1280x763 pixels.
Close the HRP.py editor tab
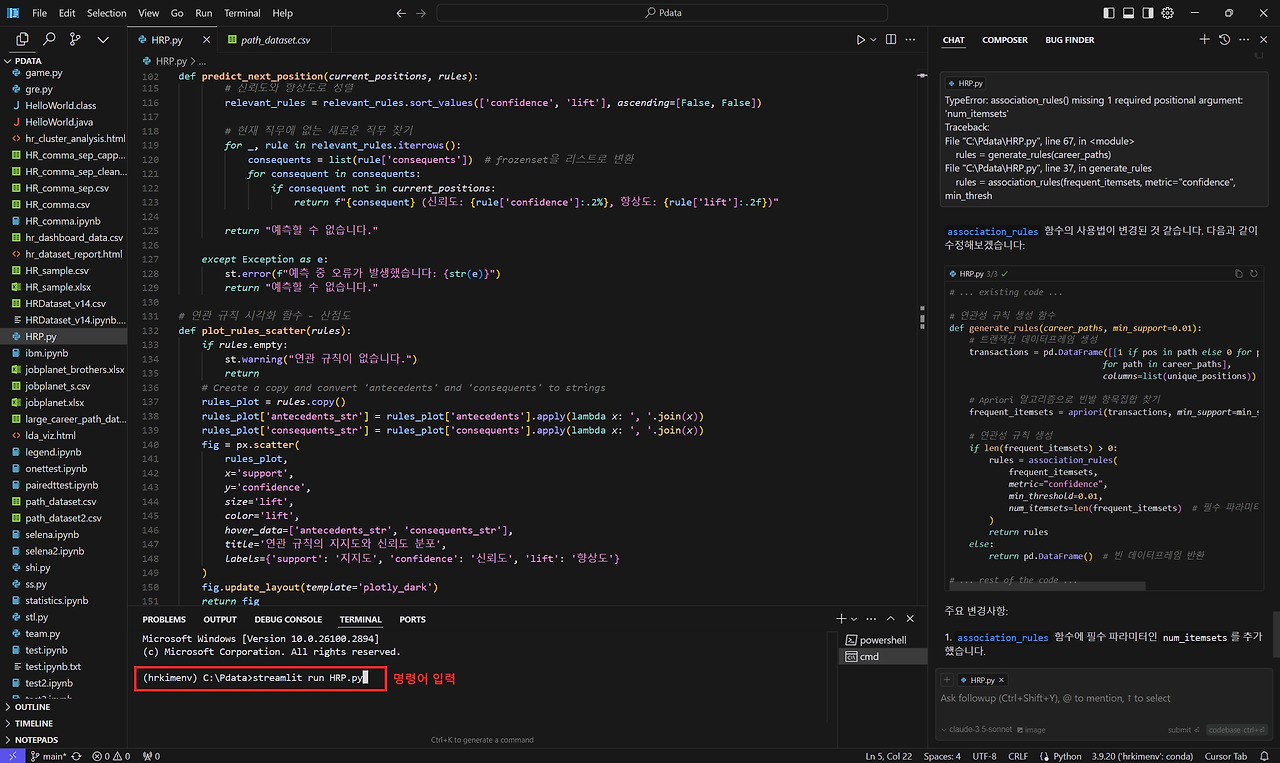click(x=207, y=40)
